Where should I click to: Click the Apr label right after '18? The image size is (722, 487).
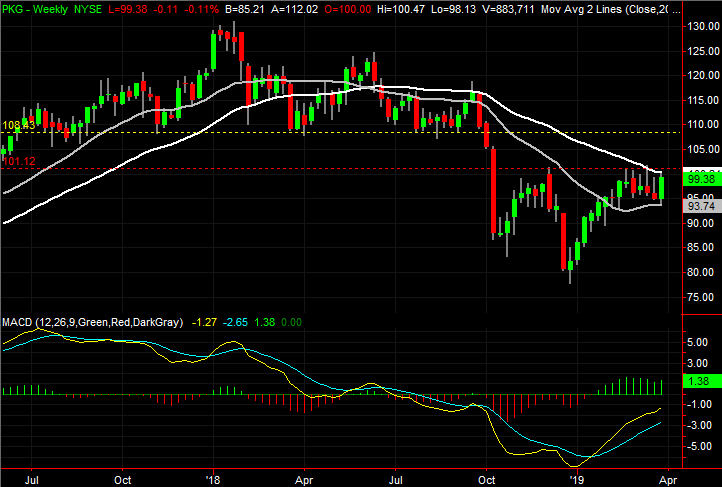point(304,480)
